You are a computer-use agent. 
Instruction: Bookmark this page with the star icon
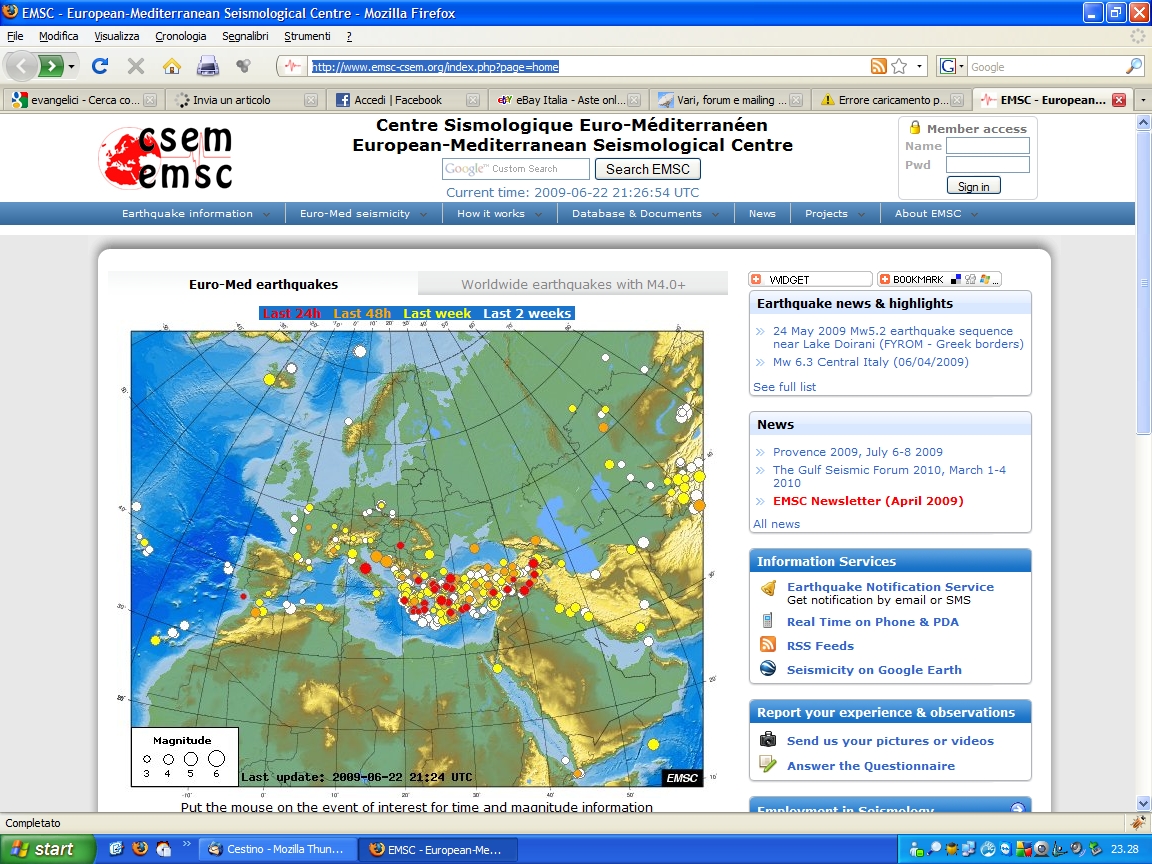899,67
